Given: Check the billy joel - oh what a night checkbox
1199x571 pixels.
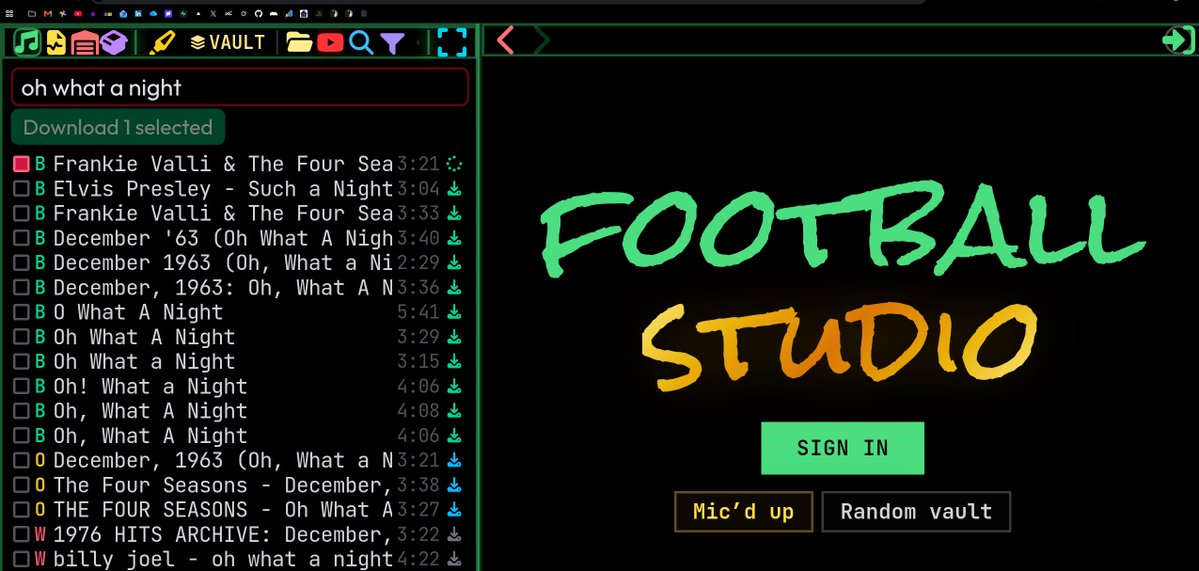Looking at the screenshot, I should [21, 559].
